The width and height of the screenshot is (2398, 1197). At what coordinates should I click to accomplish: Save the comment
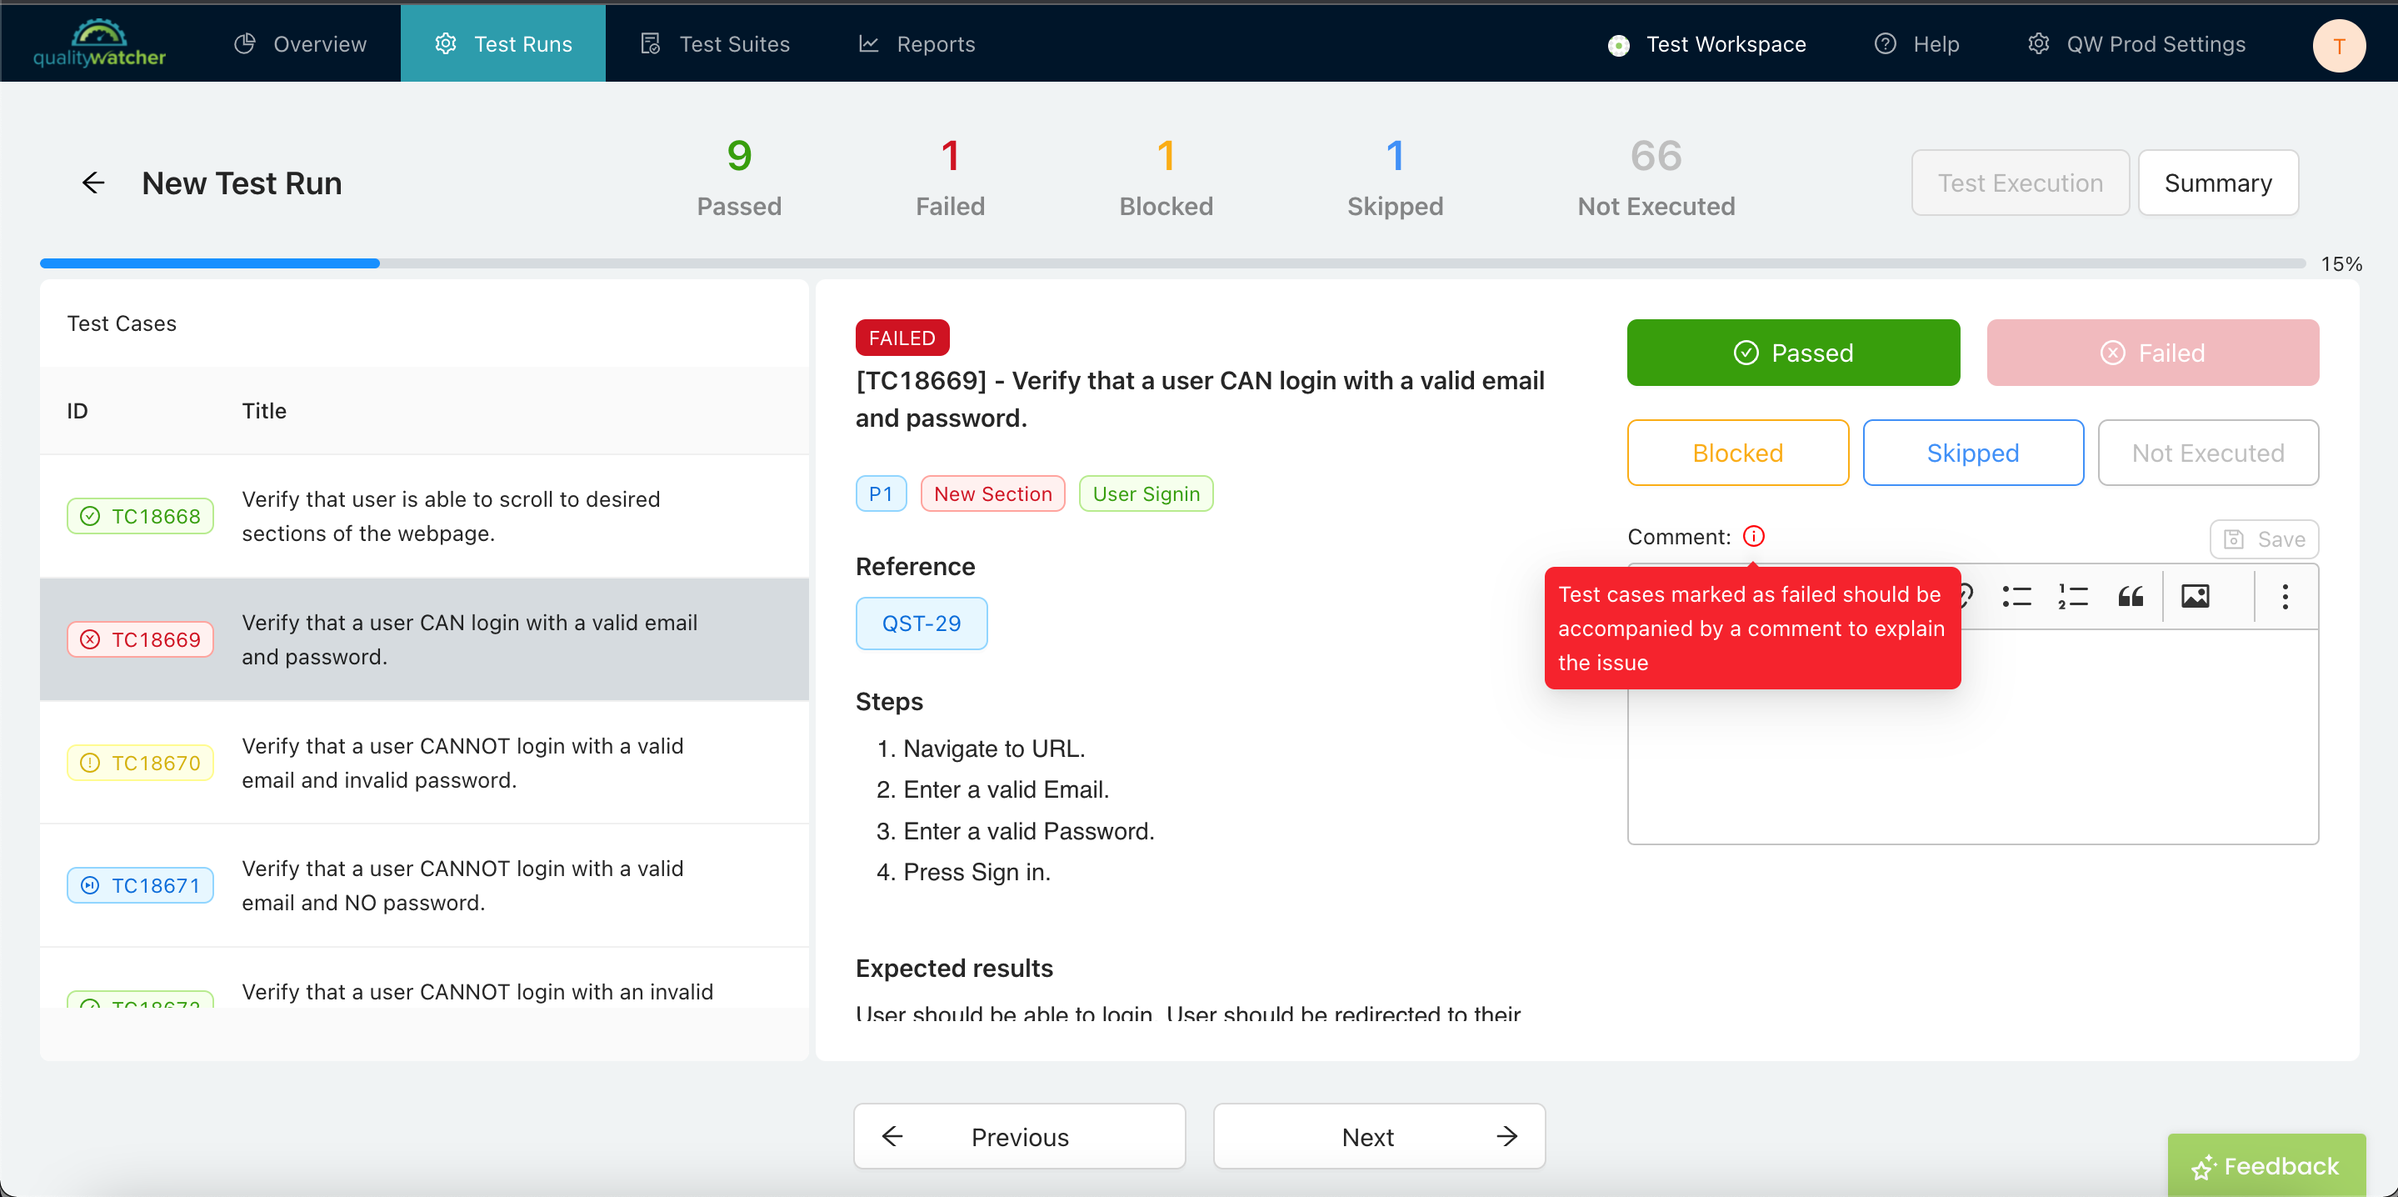tap(2264, 539)
